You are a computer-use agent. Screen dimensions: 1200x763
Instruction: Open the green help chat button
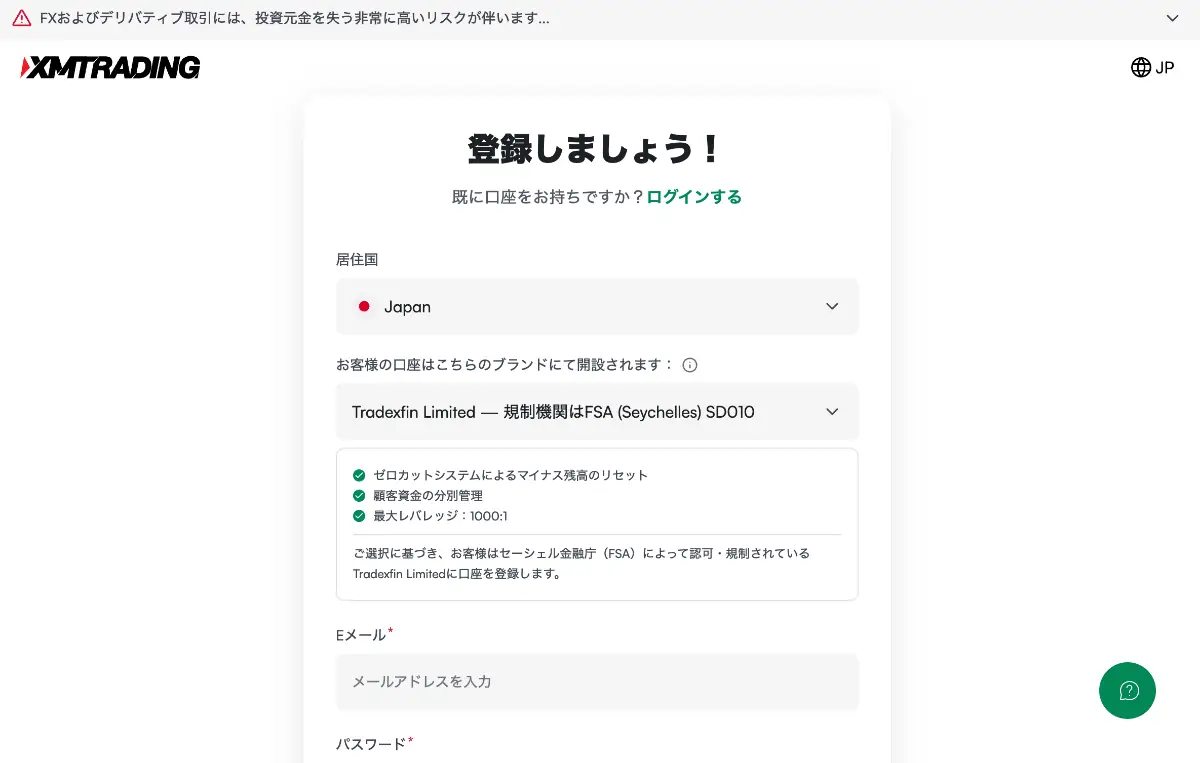tap(1127, 690)
